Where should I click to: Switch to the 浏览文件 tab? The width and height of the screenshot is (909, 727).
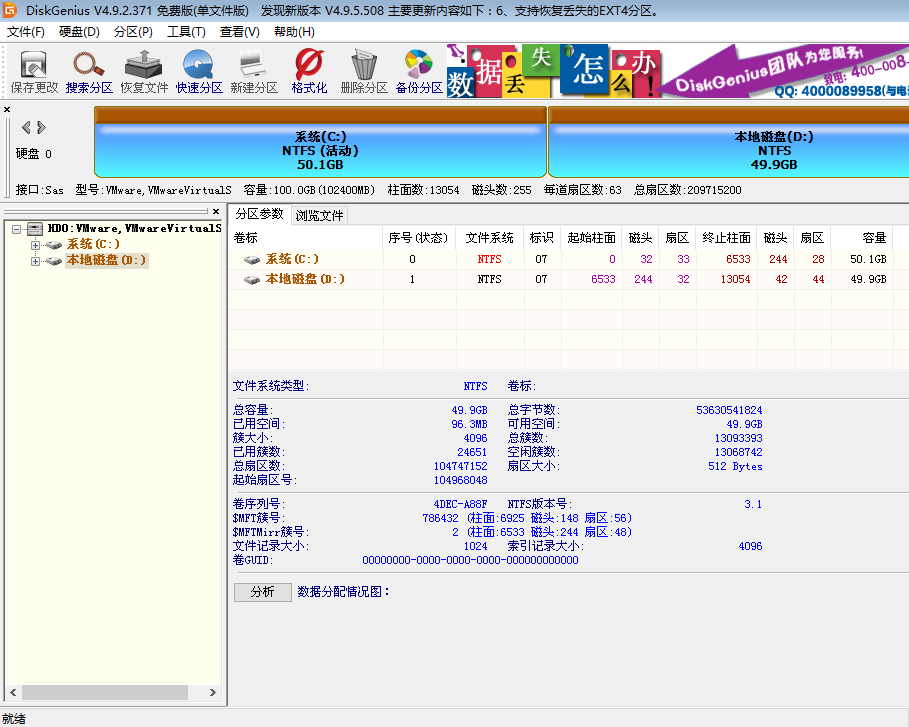click(319, 215)
